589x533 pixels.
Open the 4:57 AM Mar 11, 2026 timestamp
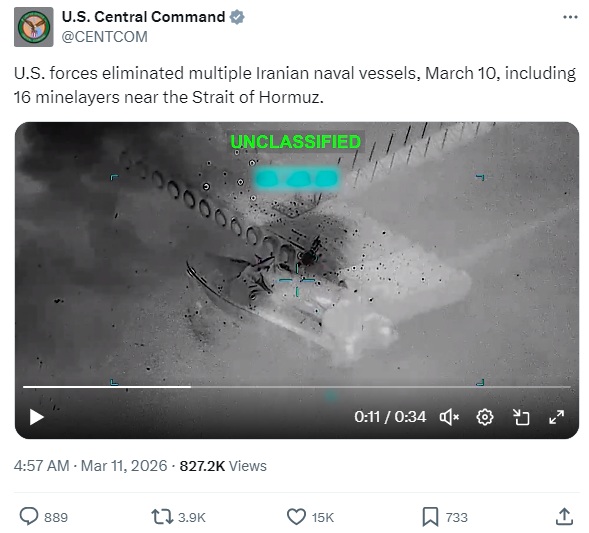91,466
